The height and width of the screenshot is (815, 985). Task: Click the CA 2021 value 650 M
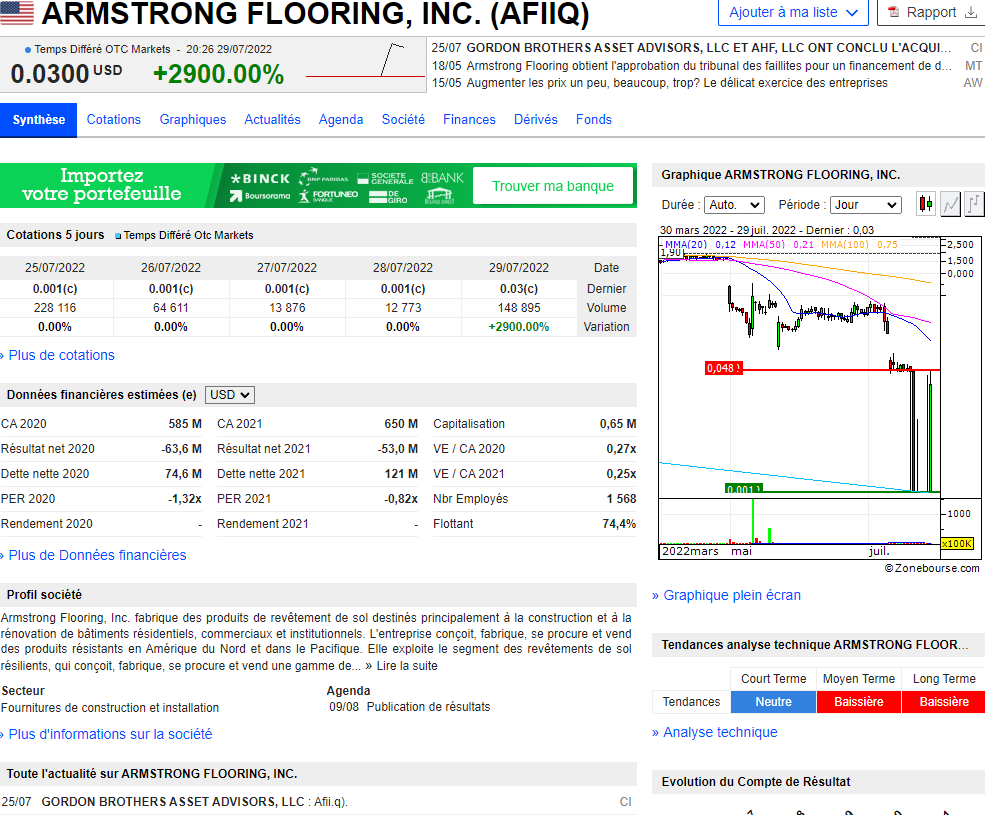401,424
